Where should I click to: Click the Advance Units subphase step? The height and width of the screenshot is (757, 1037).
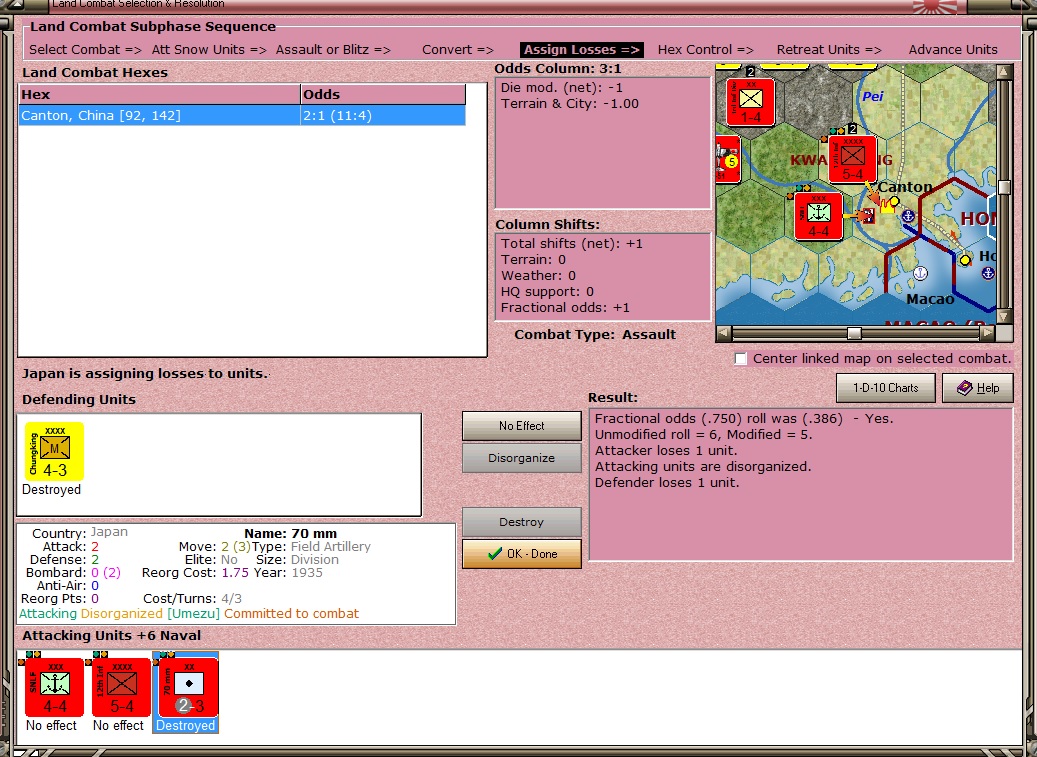pyautogui.click(x=953, y=50)
